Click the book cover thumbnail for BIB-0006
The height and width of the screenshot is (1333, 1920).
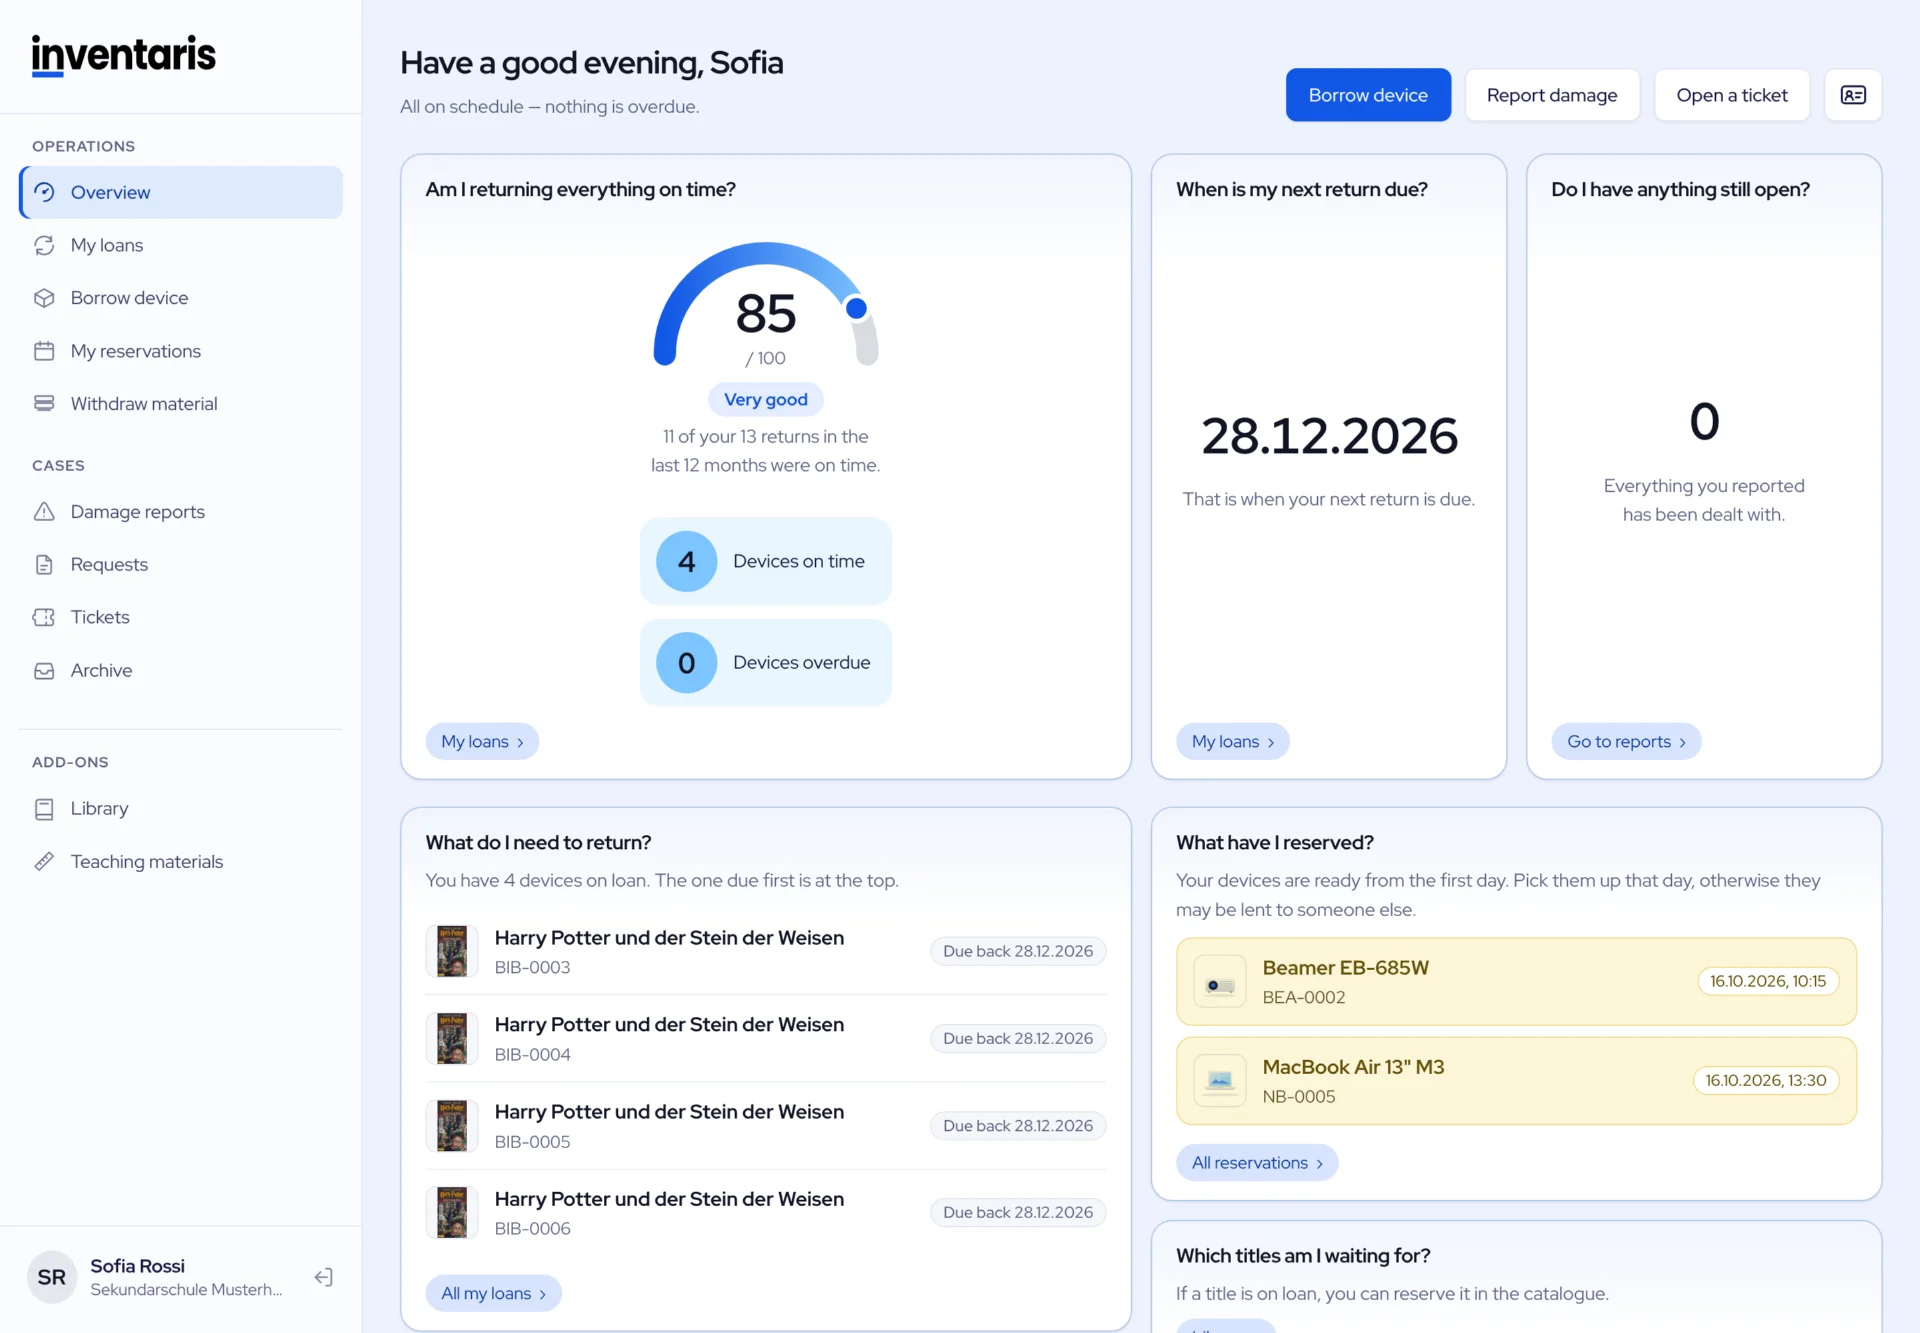pyautogui.click(x=452, y=1212)
